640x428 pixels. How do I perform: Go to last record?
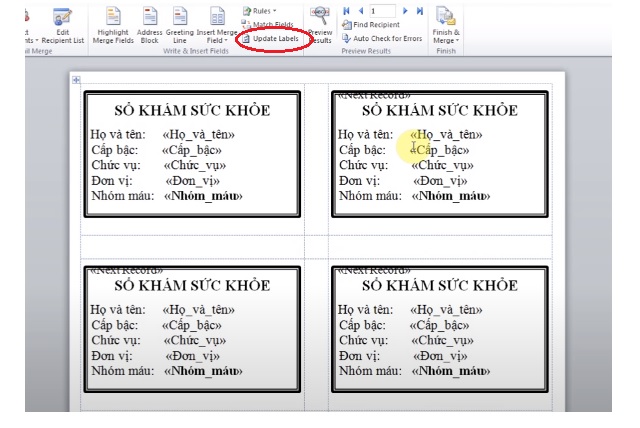tap(420, 11)
